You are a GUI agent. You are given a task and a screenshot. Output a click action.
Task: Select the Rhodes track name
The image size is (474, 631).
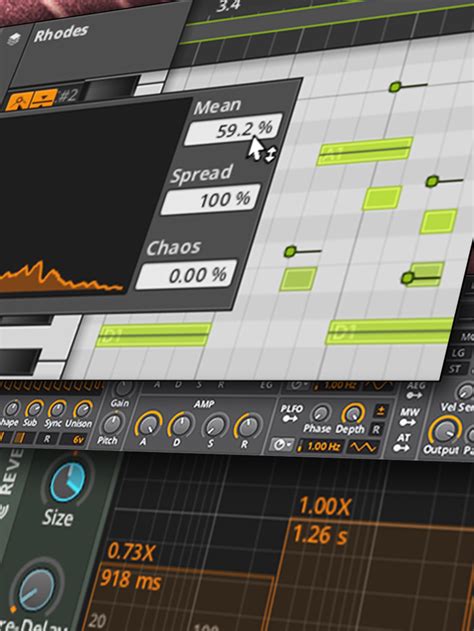coord(61,33)
